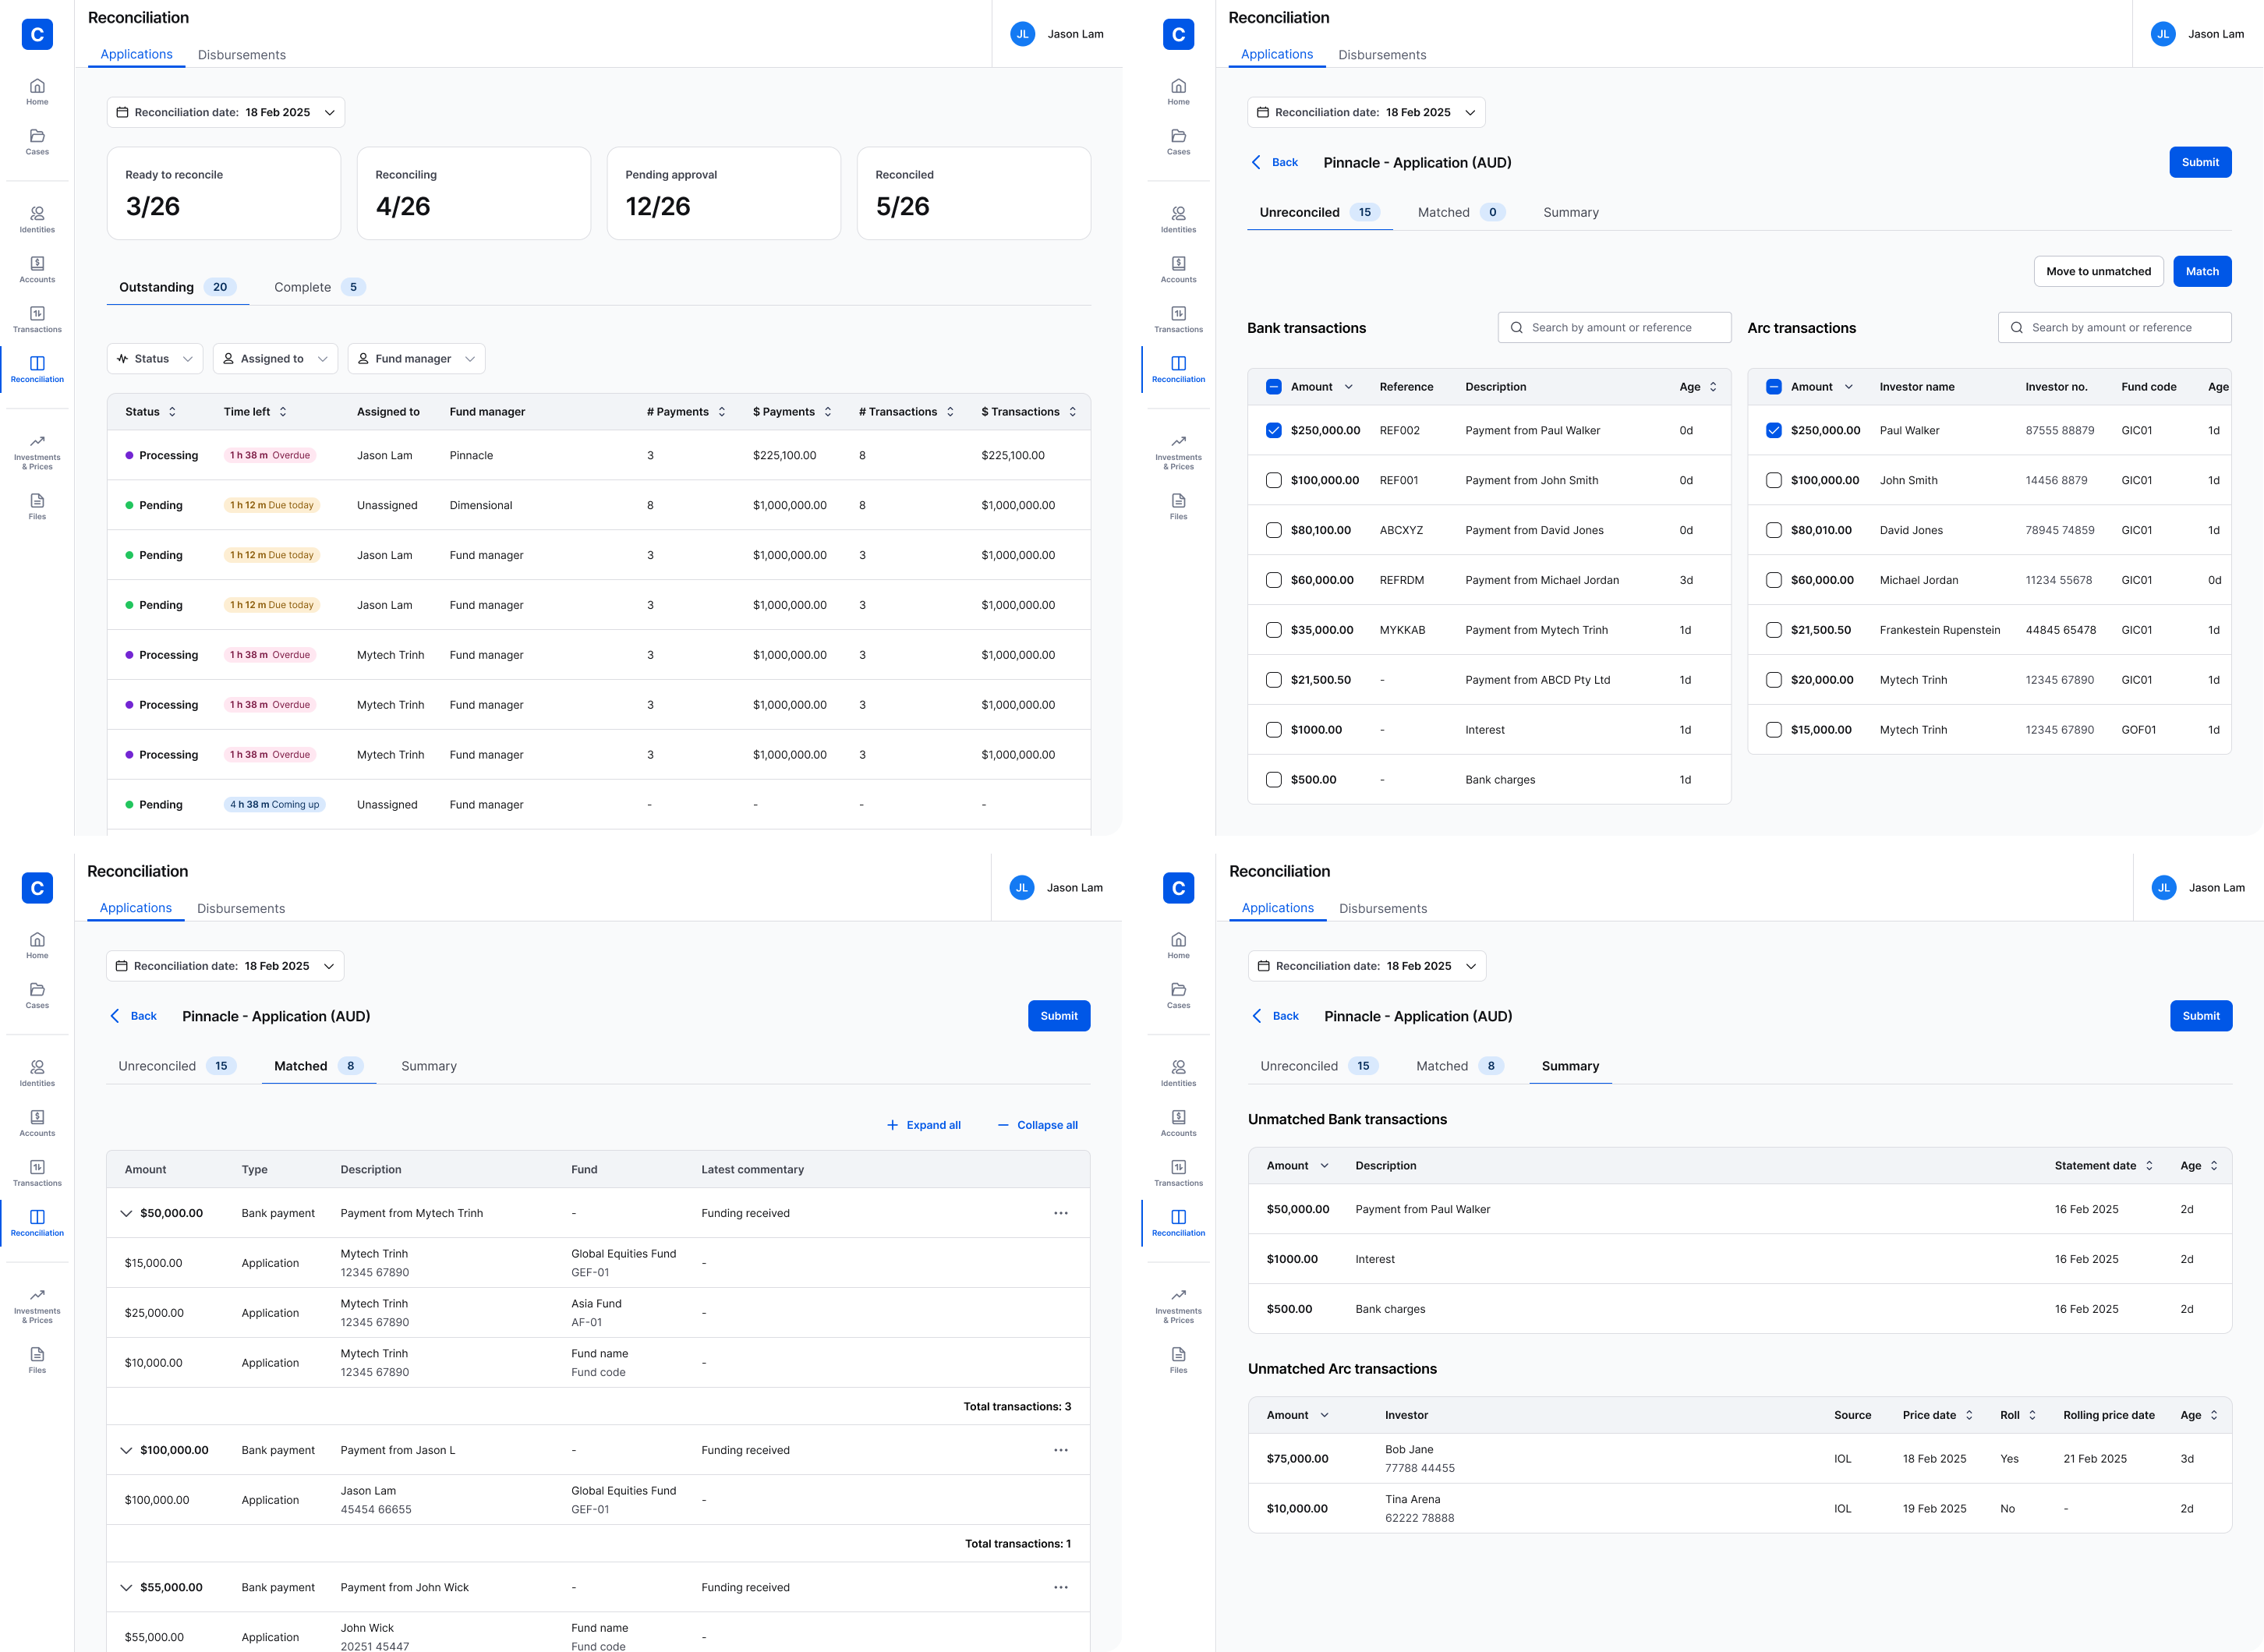The height and width of the screenshot is (1652, 2264).
Task: Sort unmatched bank transactions by Statement date
Action: click(x=2149, y=1166)
